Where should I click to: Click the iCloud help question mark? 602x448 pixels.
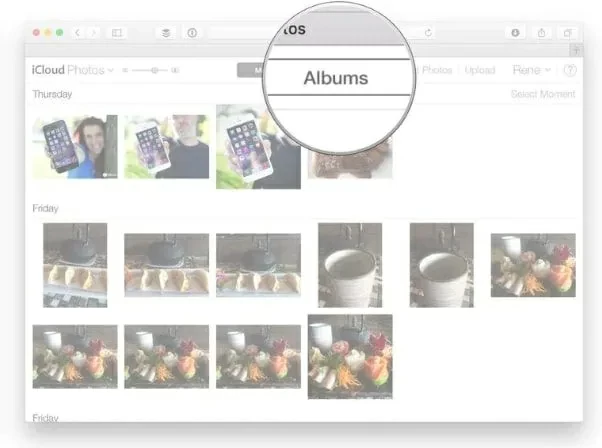tap(570, 70)
